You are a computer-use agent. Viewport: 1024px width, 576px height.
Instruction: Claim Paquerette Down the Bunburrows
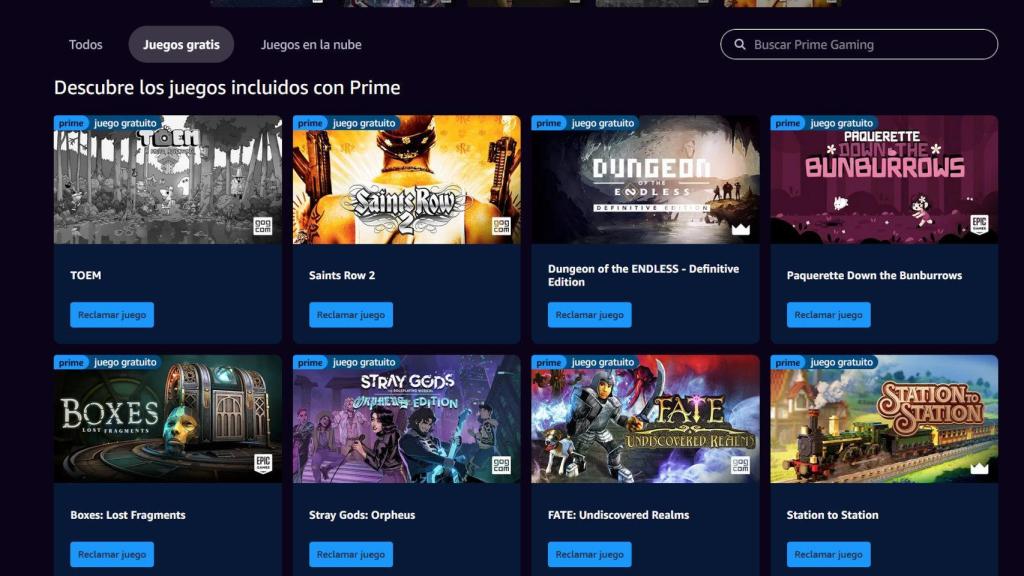point(827,314)
